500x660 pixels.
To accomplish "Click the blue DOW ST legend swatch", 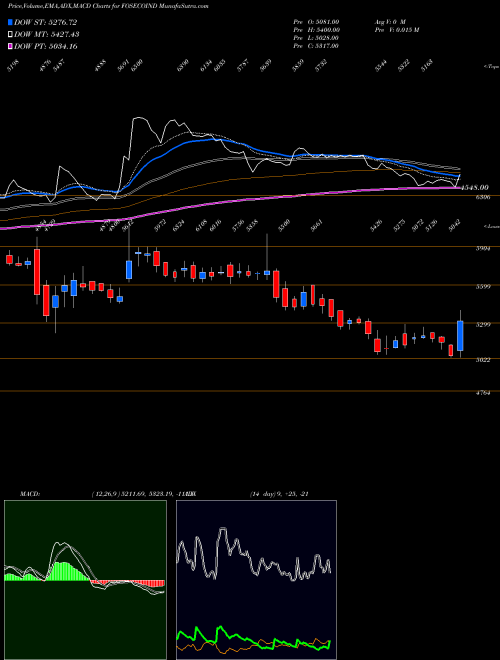I will (10, 22).
